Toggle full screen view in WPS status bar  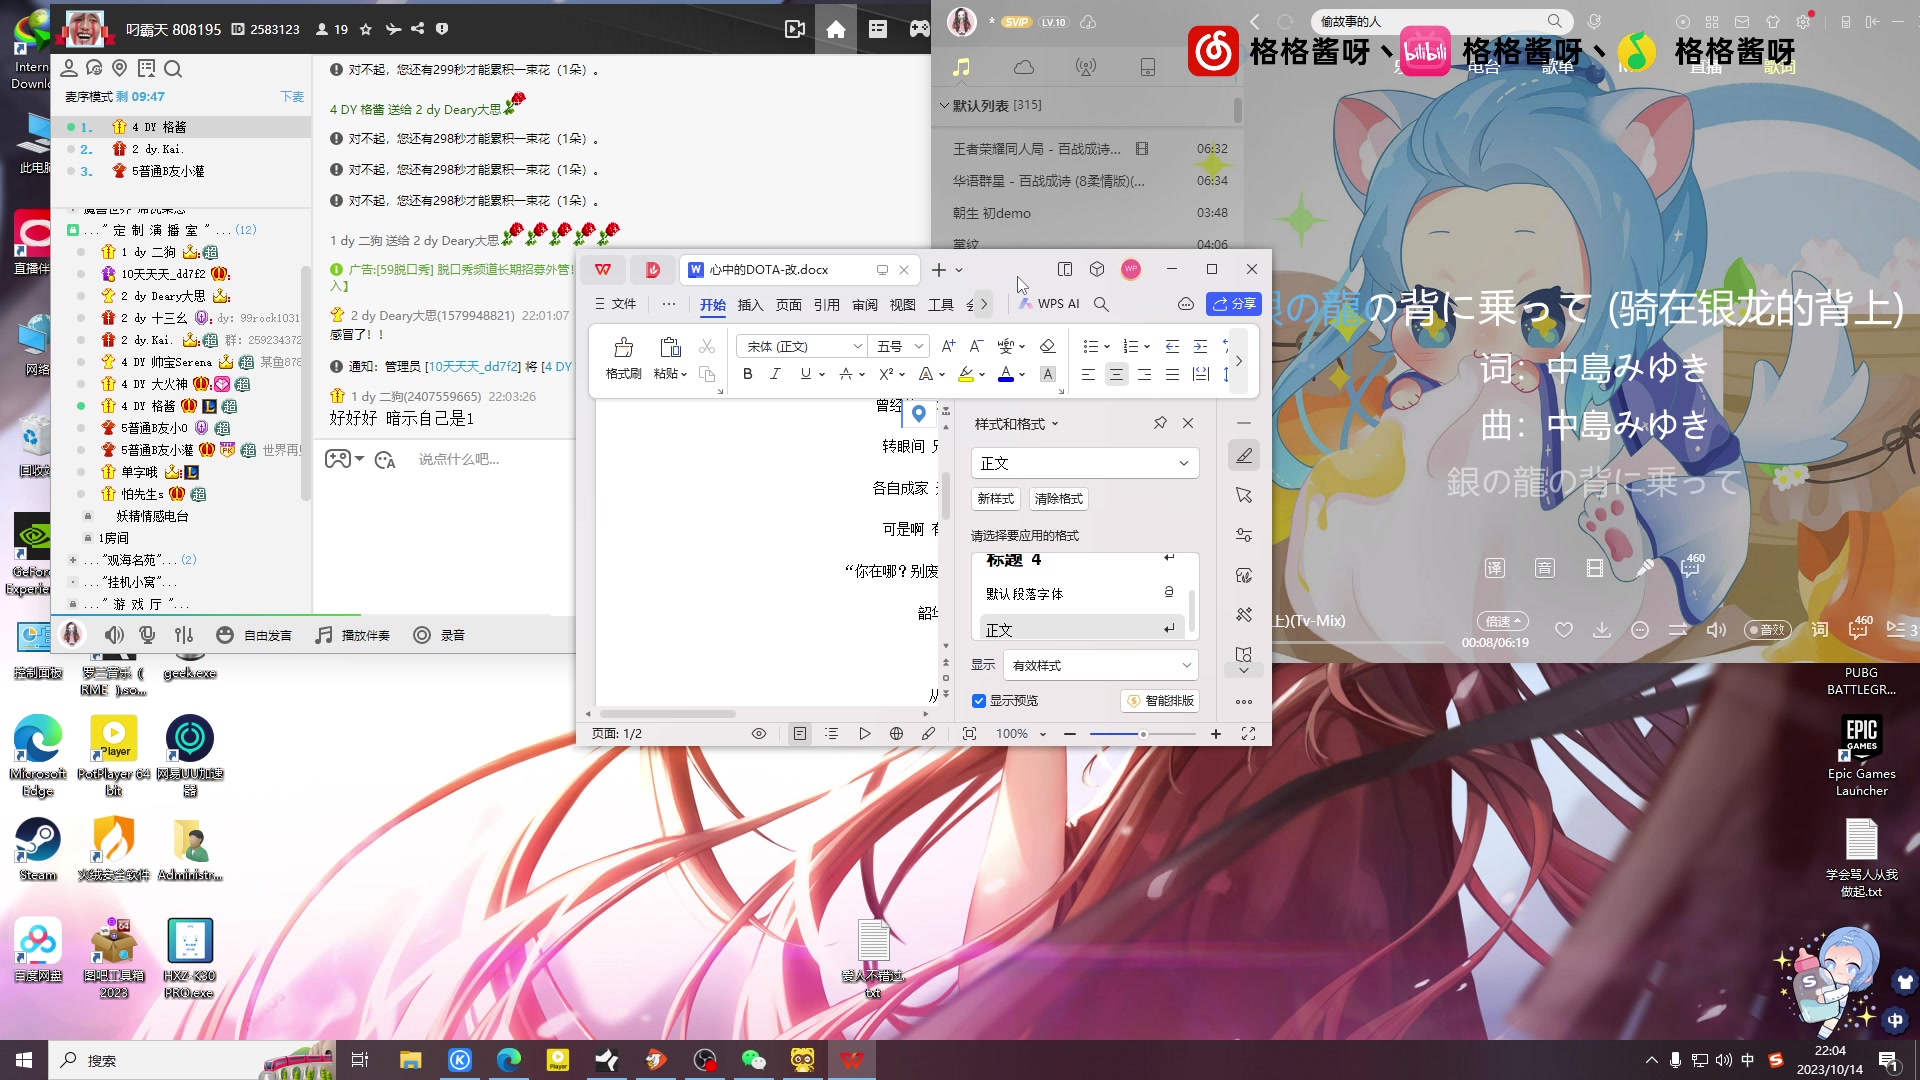(1249, 734)
